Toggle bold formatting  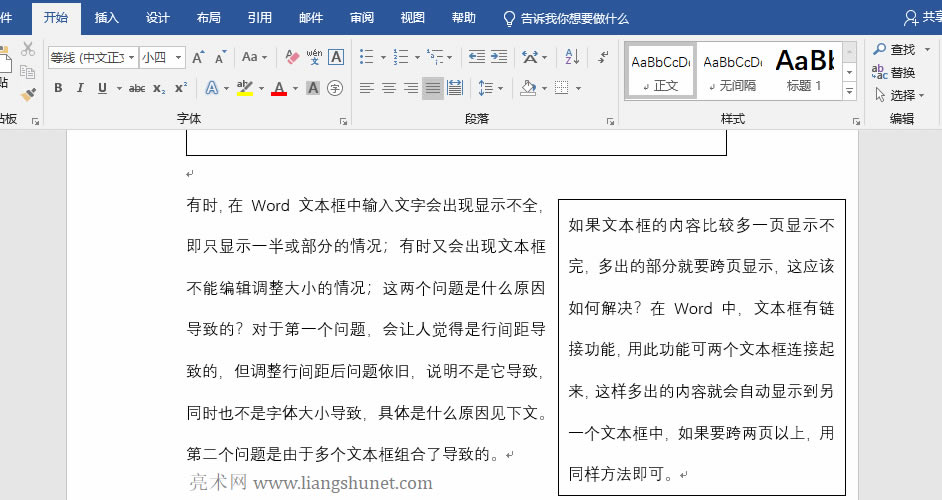pos(58,88)
